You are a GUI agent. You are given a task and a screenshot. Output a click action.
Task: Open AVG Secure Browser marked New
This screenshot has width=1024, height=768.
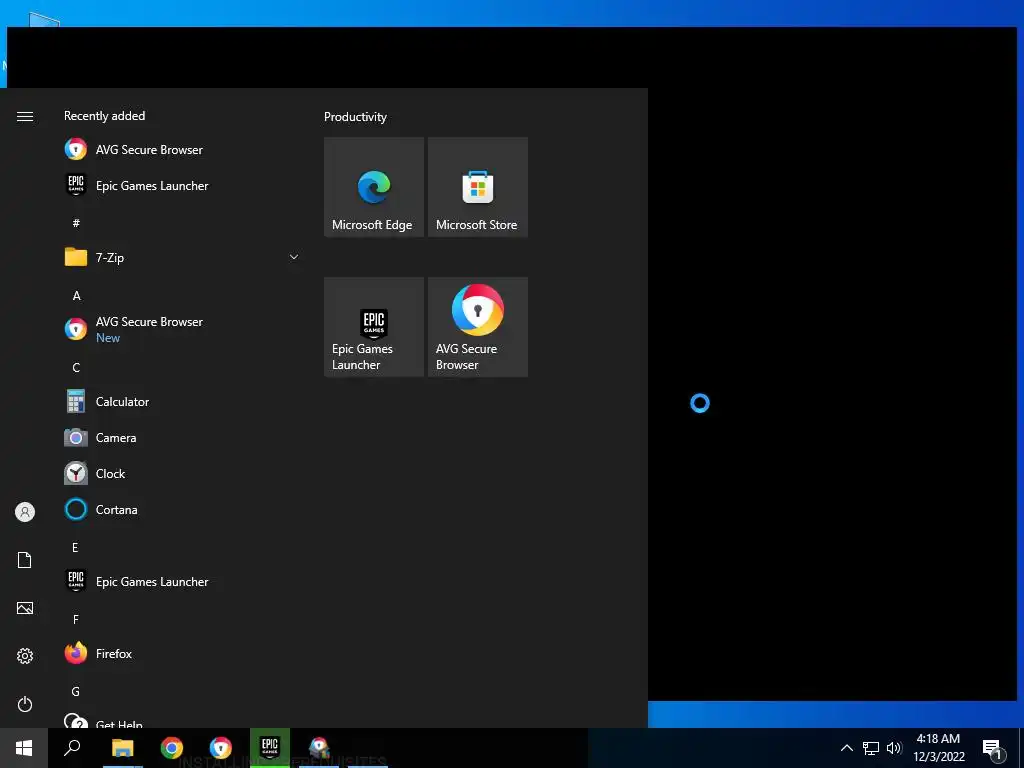[x=182, y=329]
